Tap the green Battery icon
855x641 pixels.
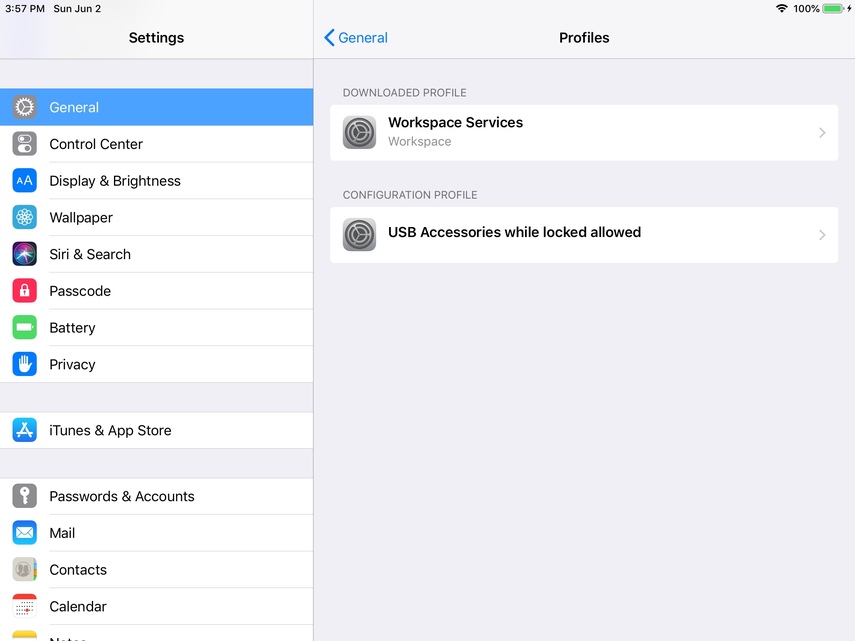coord(25,328)
